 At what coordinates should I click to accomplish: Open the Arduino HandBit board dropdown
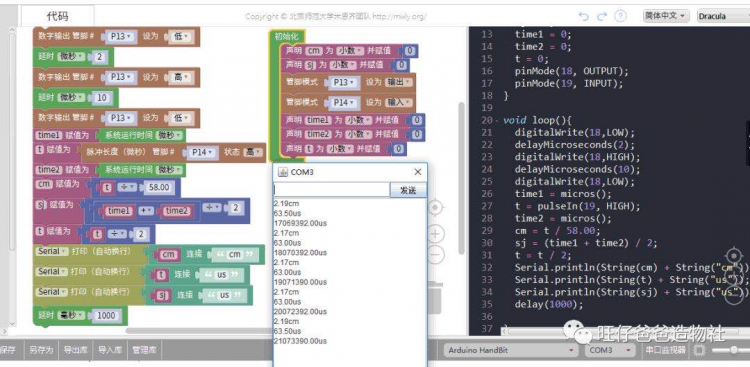click(x=510, y=350)
